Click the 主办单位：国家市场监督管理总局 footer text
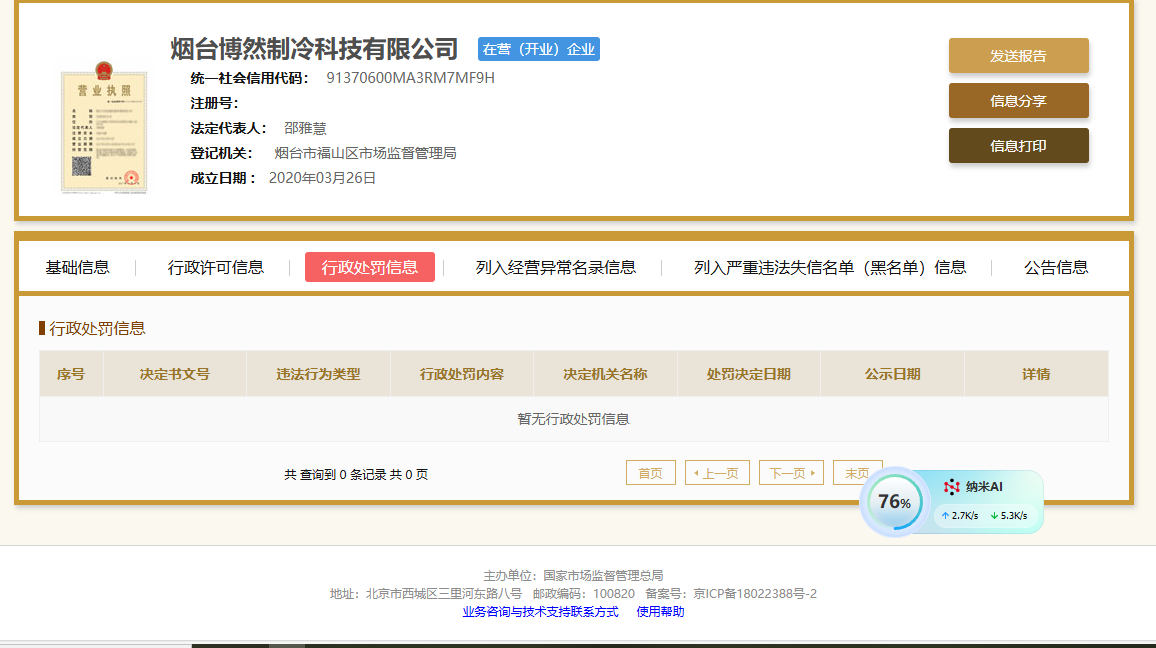The height and width of the screenshot is (648, 1156). click(x=574, y=576)
